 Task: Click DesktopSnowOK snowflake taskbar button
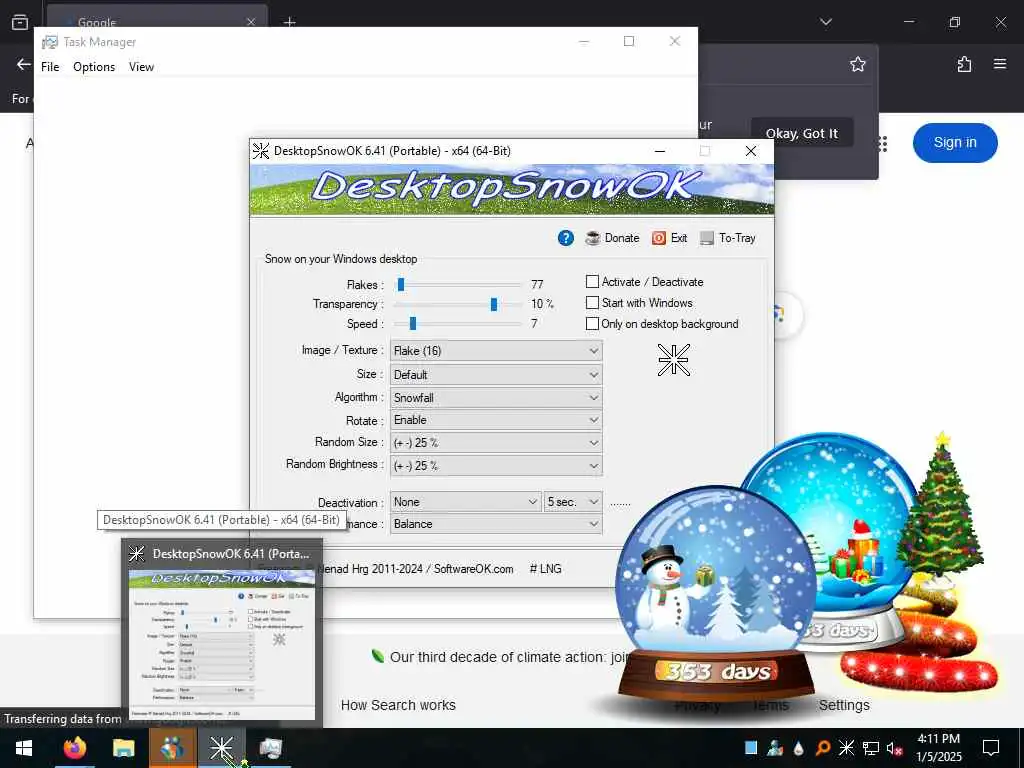221,748
